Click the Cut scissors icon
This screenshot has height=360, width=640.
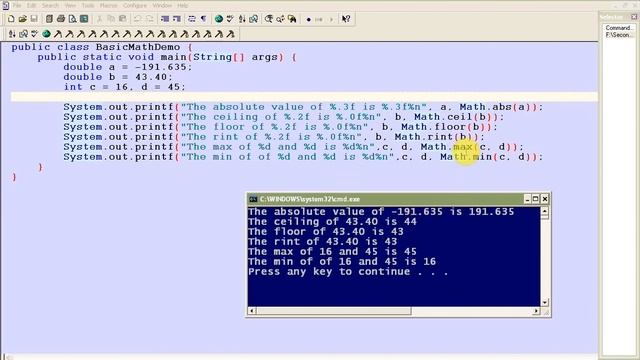pyautogui.click(x=99, y=19)
